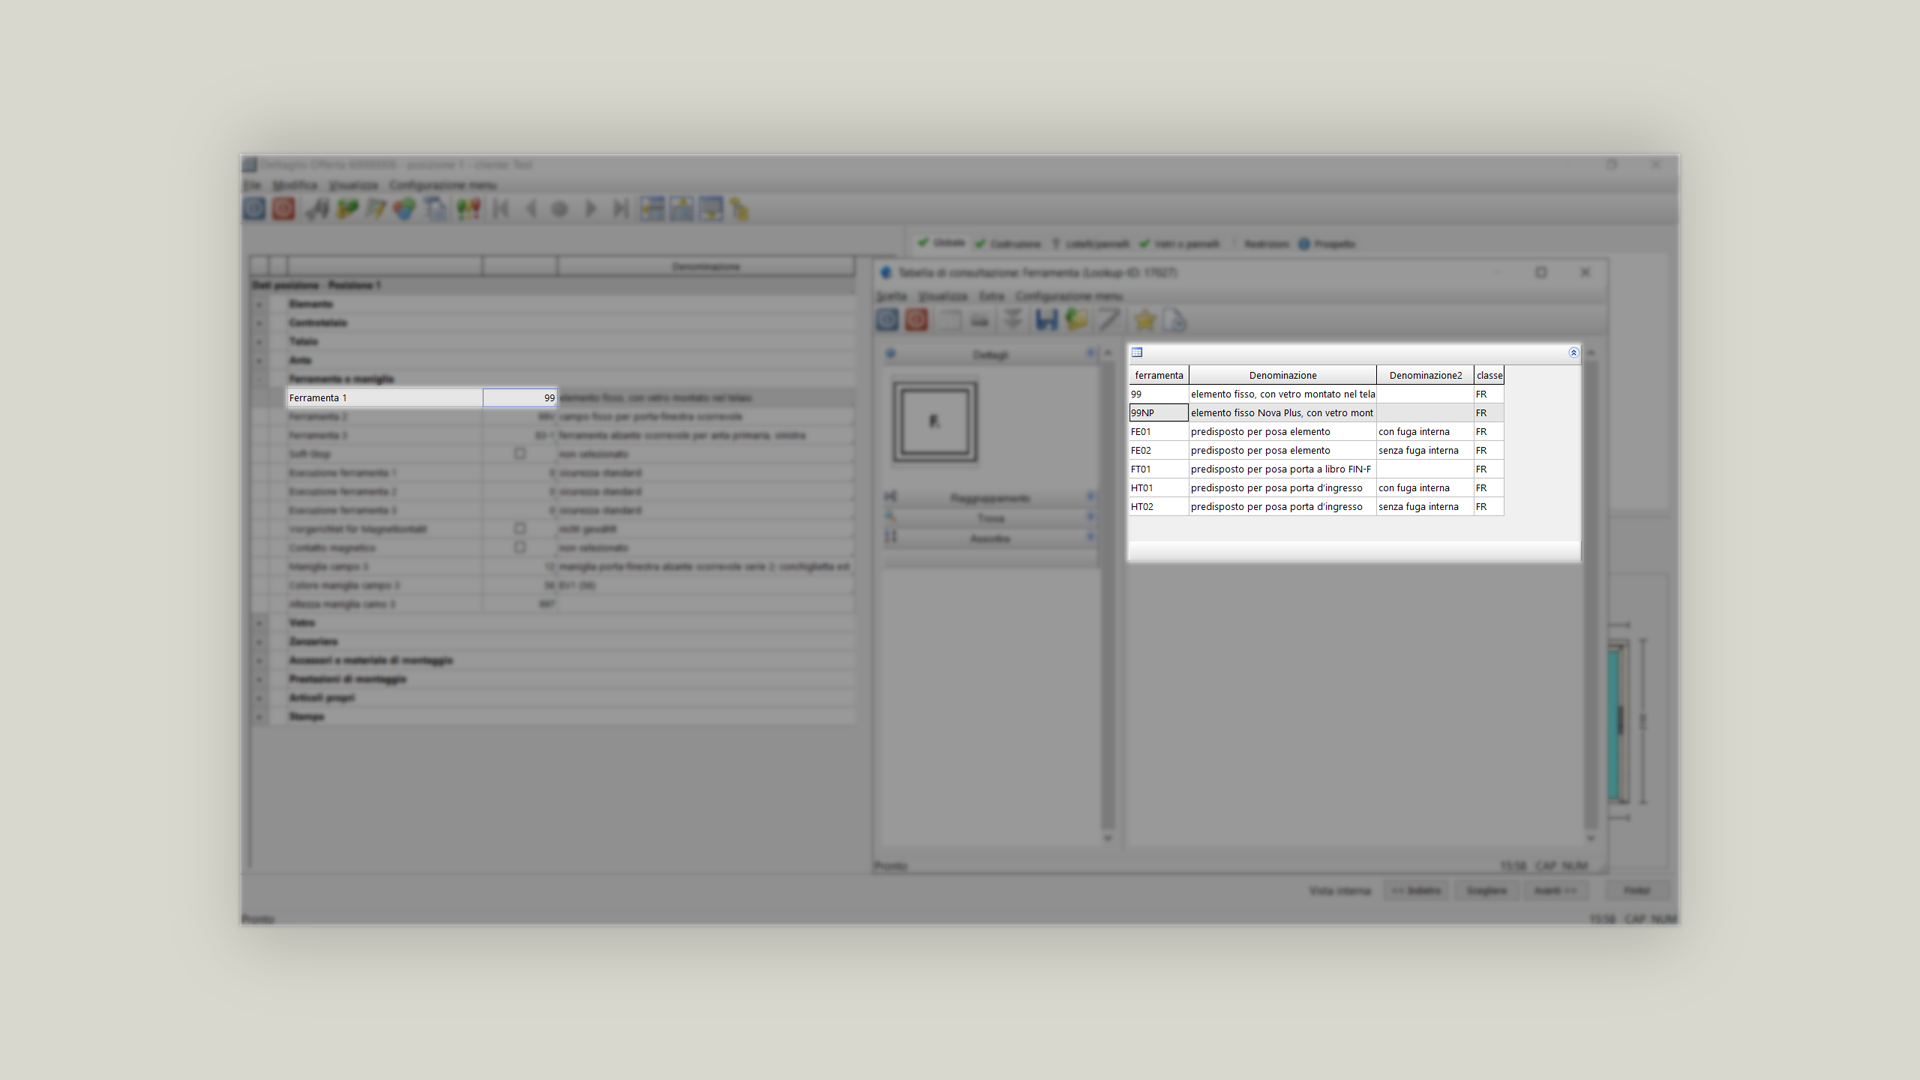Open the Extra menu in the lookup window
The image size is (1920, 1080).
(x=991, y=297)
